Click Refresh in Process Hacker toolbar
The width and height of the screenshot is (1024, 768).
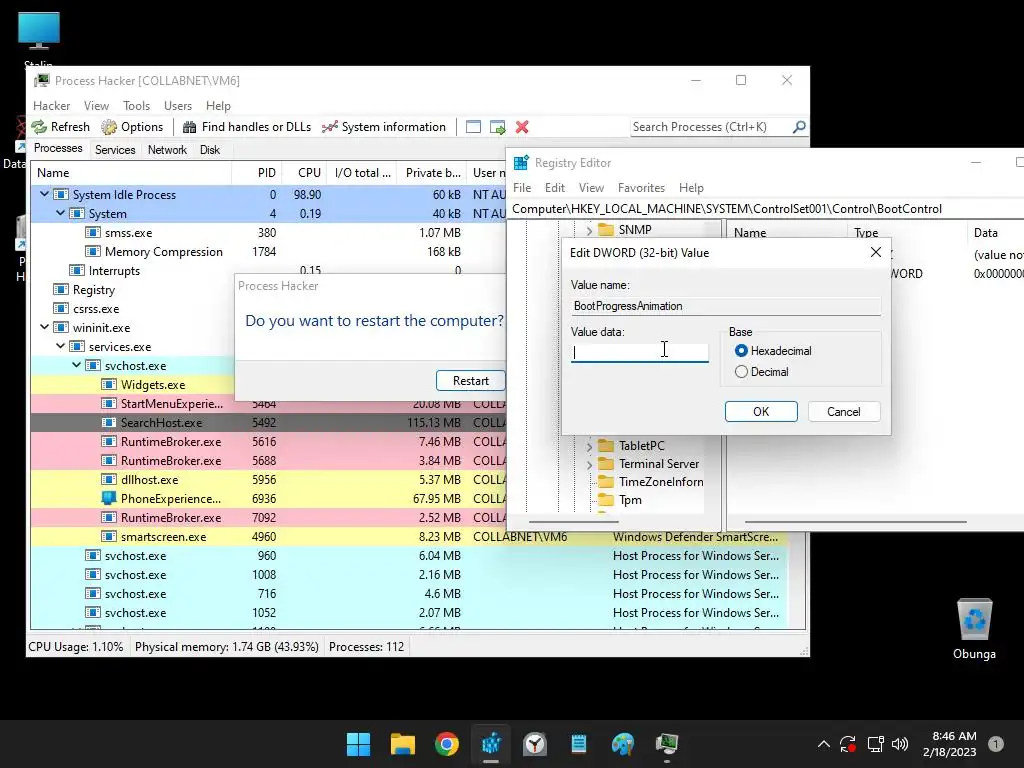[61, 127]
